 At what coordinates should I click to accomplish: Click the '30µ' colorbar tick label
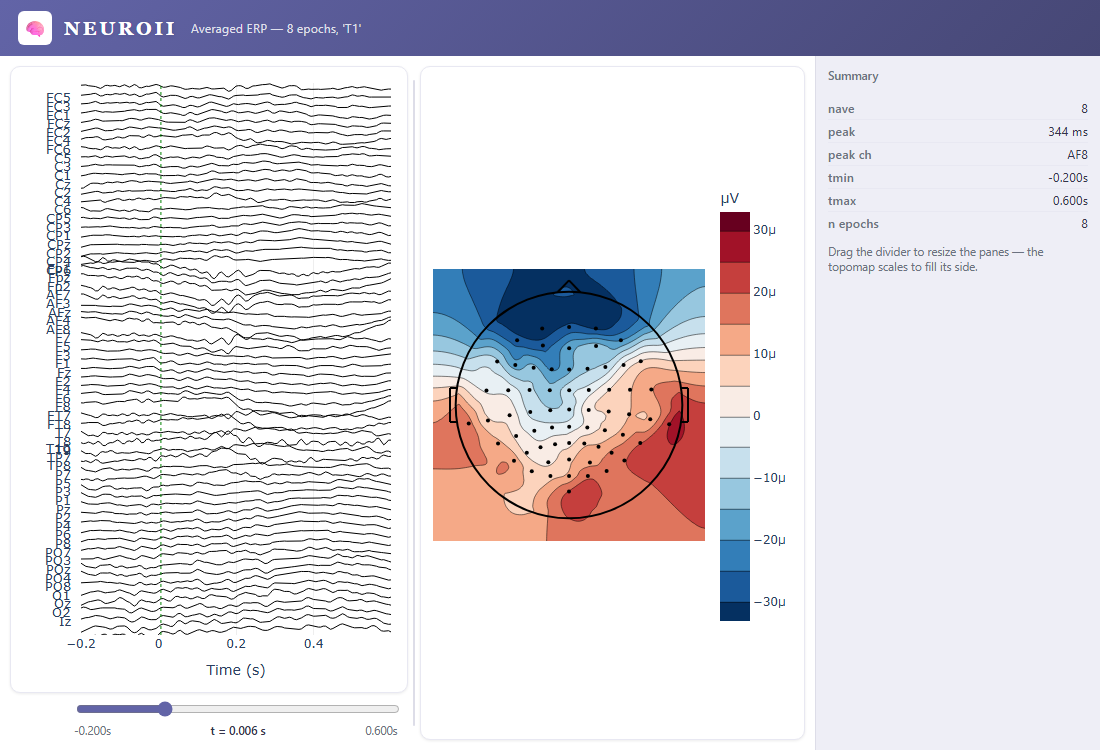[x=764, y=230]
